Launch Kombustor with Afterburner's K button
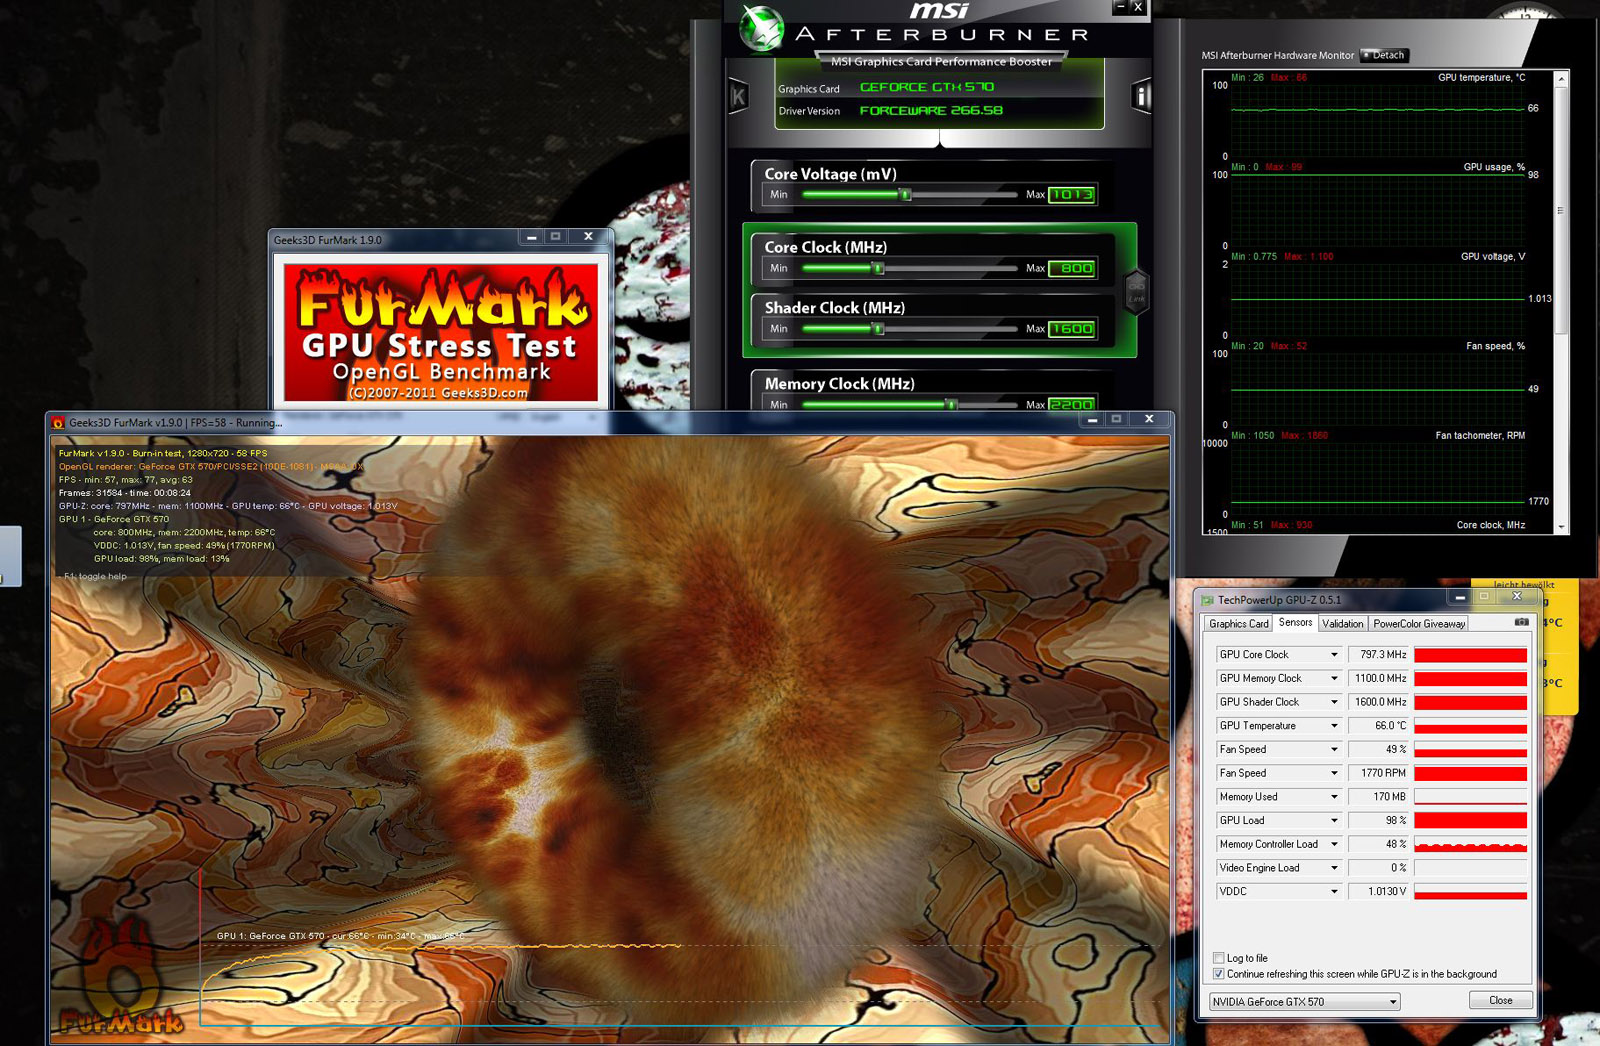1600x1046 pixels. (x=738, y=97)
